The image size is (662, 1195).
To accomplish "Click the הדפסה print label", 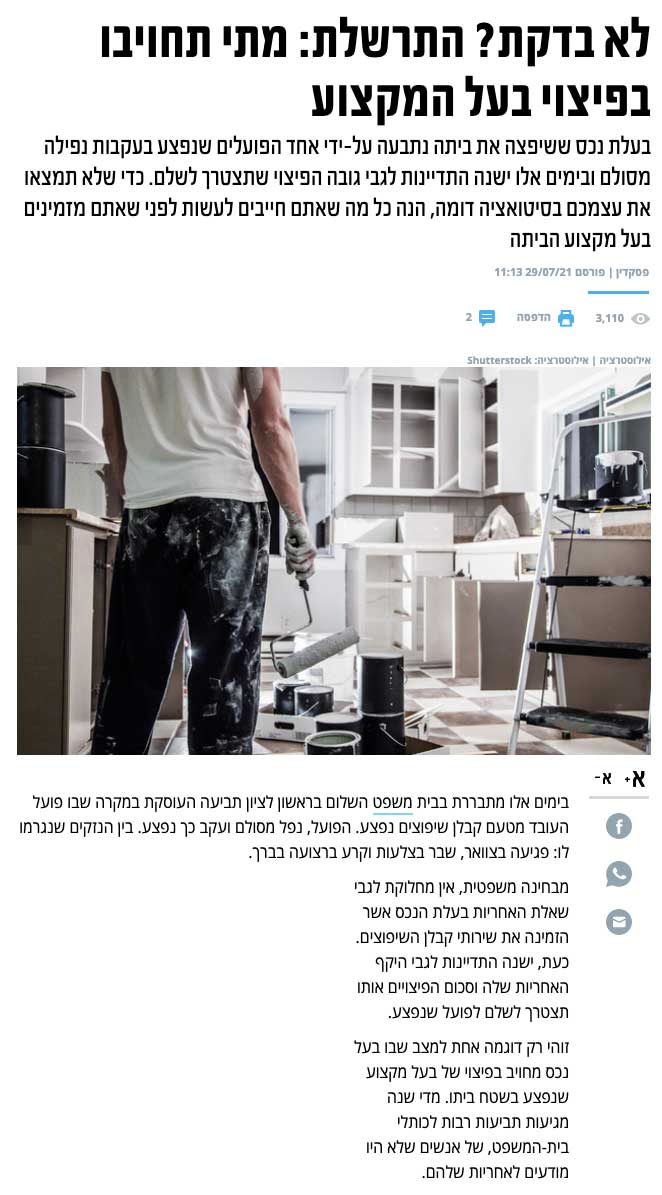I will pos(534,318).
